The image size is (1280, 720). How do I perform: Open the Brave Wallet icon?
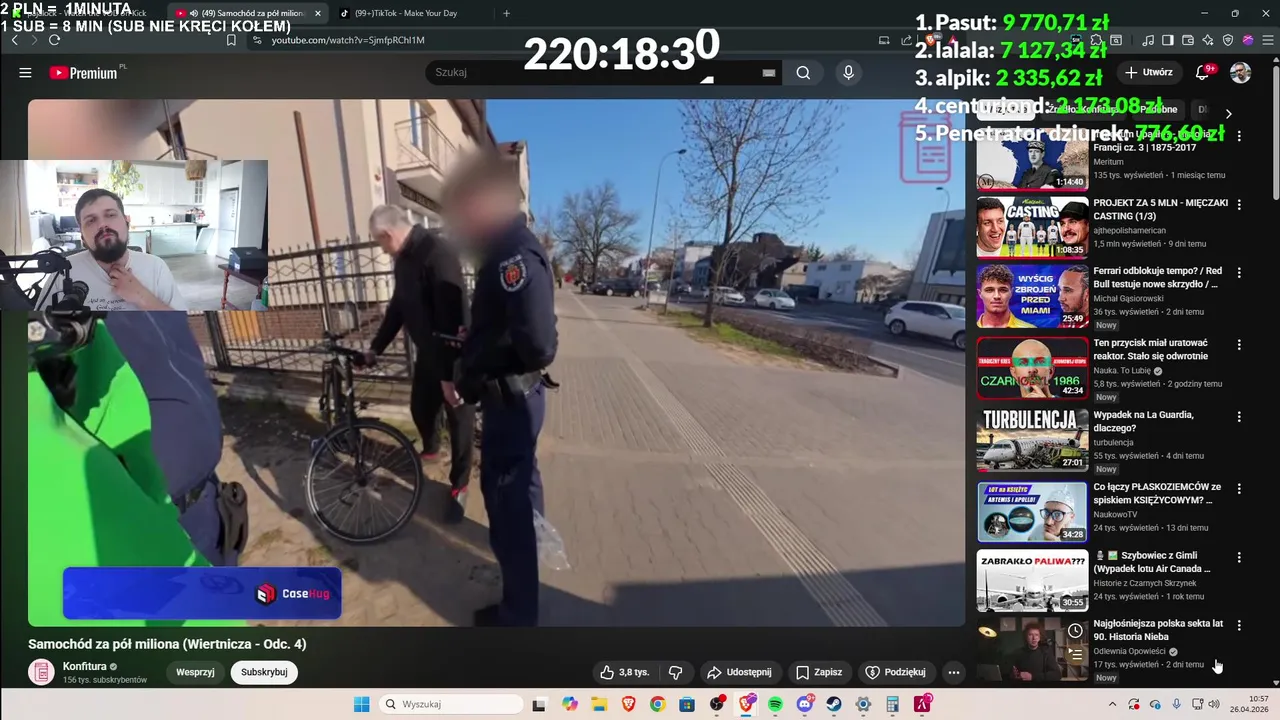(x=1188, y=40)
